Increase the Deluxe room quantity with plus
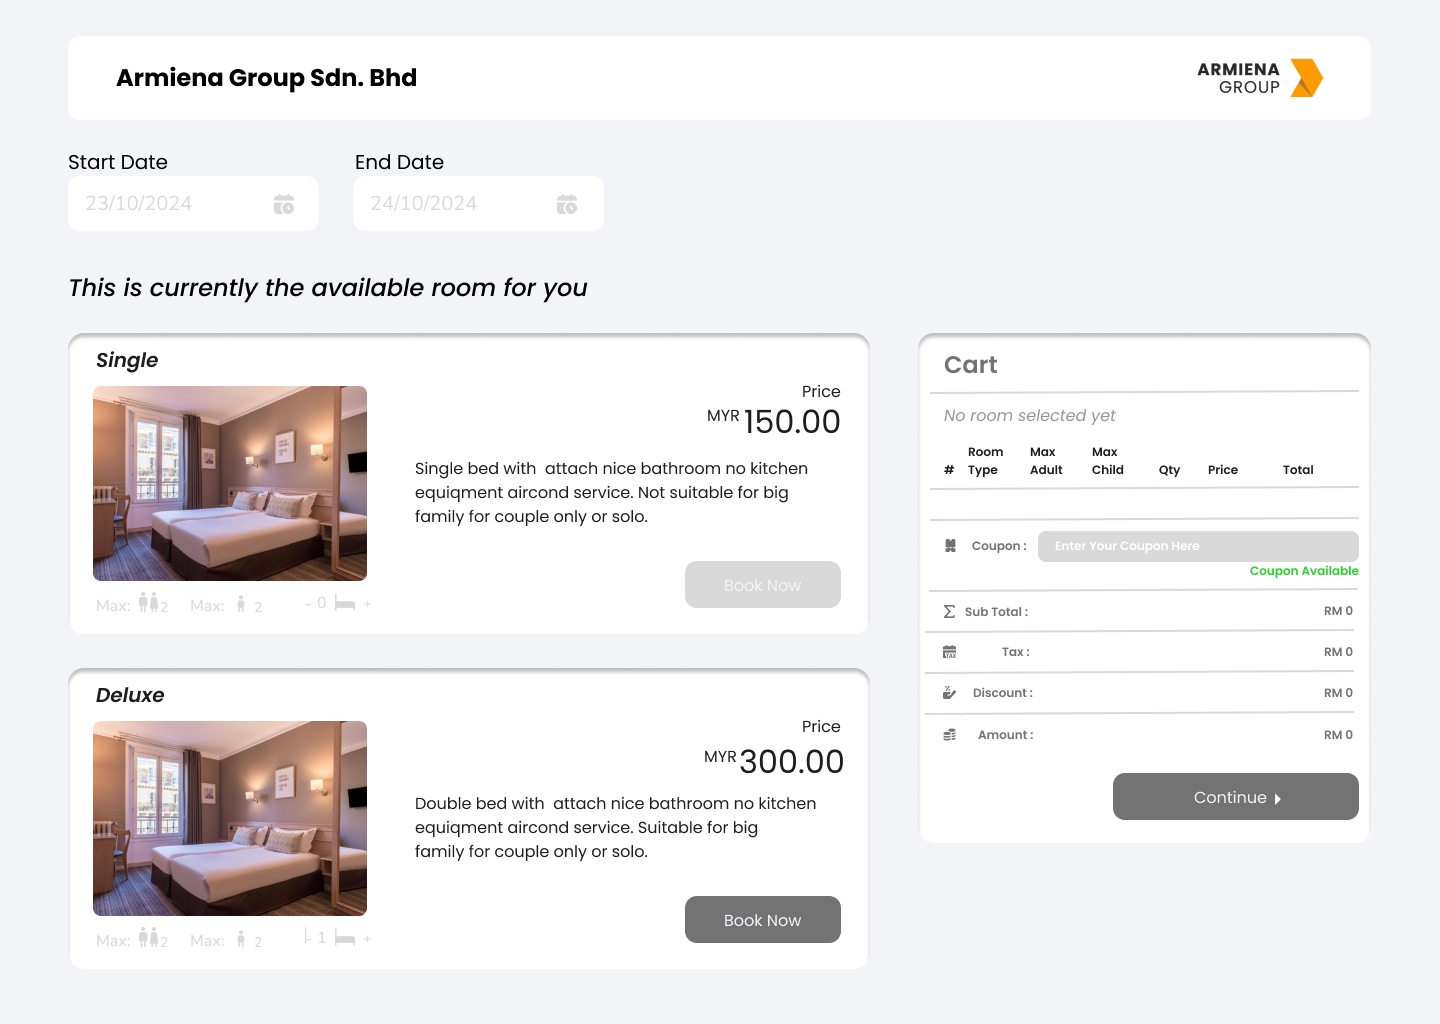This screenshot has height=1024, width=1440. tap(367, 939)
